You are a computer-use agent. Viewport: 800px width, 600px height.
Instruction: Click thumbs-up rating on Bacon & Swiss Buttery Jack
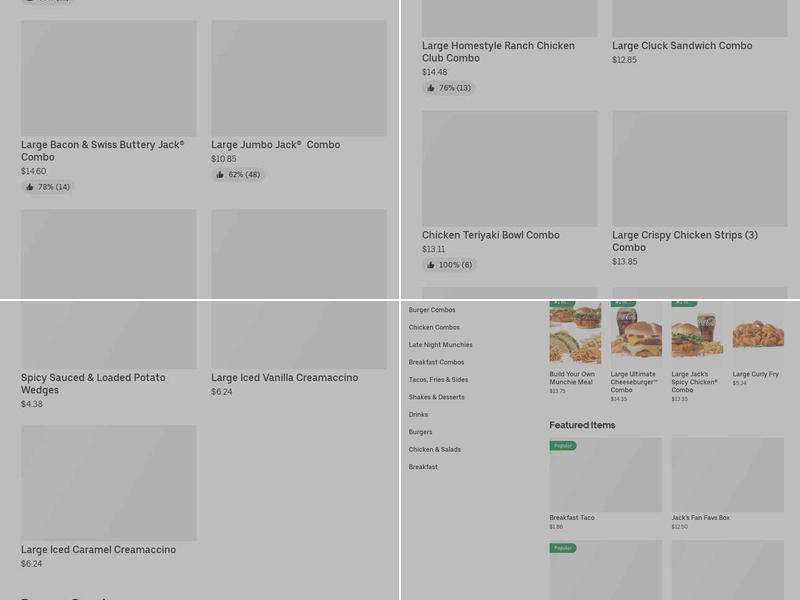pos(48,187)
